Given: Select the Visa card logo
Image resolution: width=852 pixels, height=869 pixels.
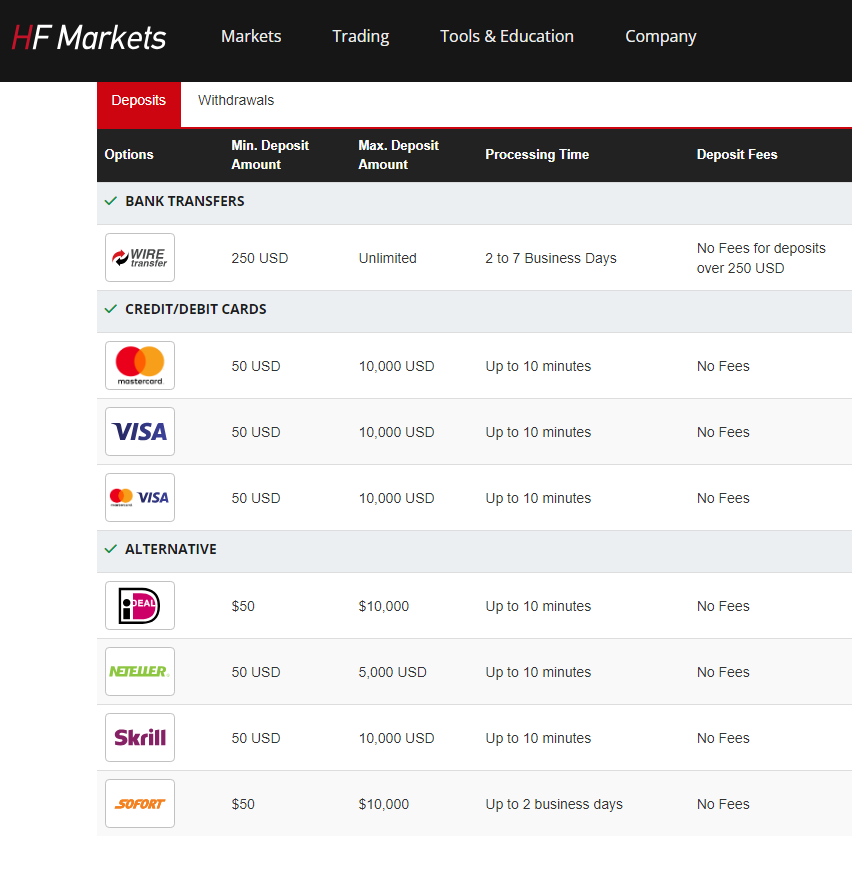Looking at the screenshot, I should click(140, 432).
